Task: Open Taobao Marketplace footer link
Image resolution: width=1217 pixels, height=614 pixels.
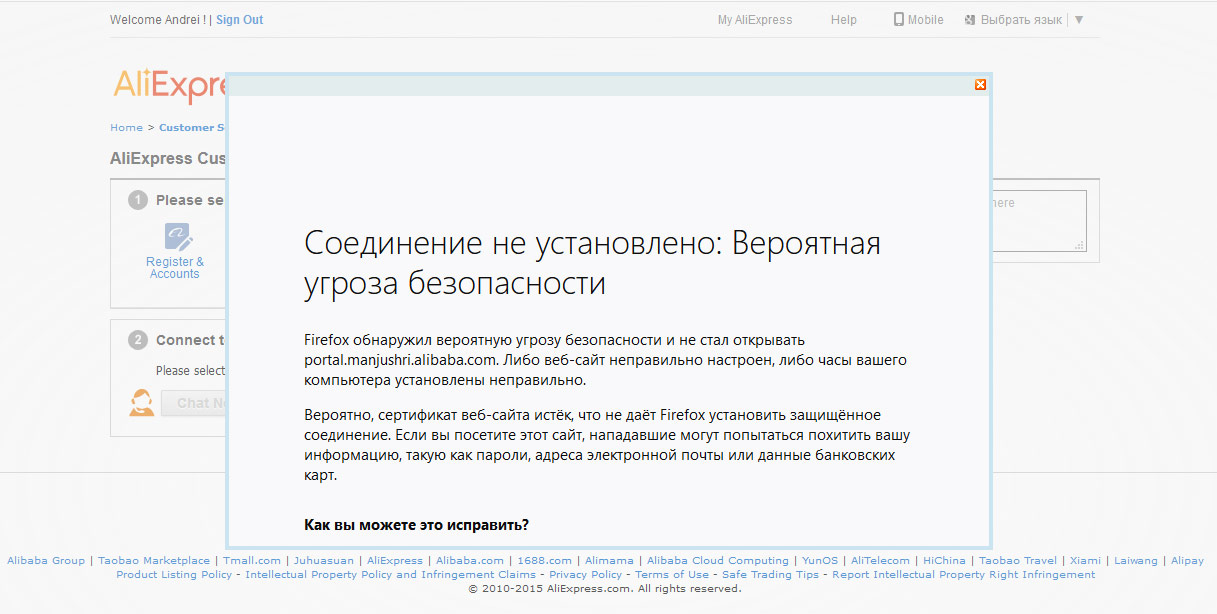Action: 154,561
